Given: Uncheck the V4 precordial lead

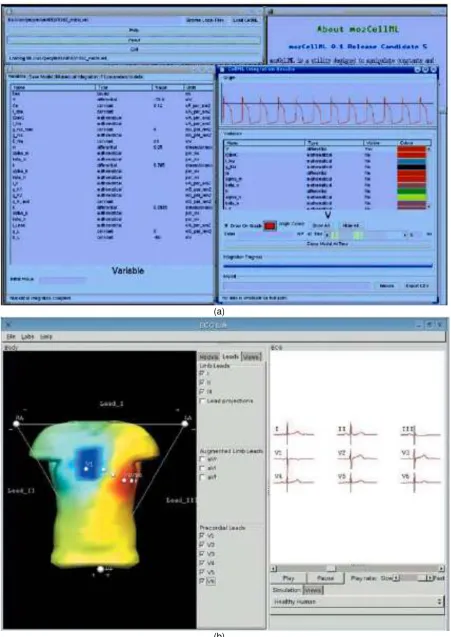Looking at the screenshot, I should [202, 563].
